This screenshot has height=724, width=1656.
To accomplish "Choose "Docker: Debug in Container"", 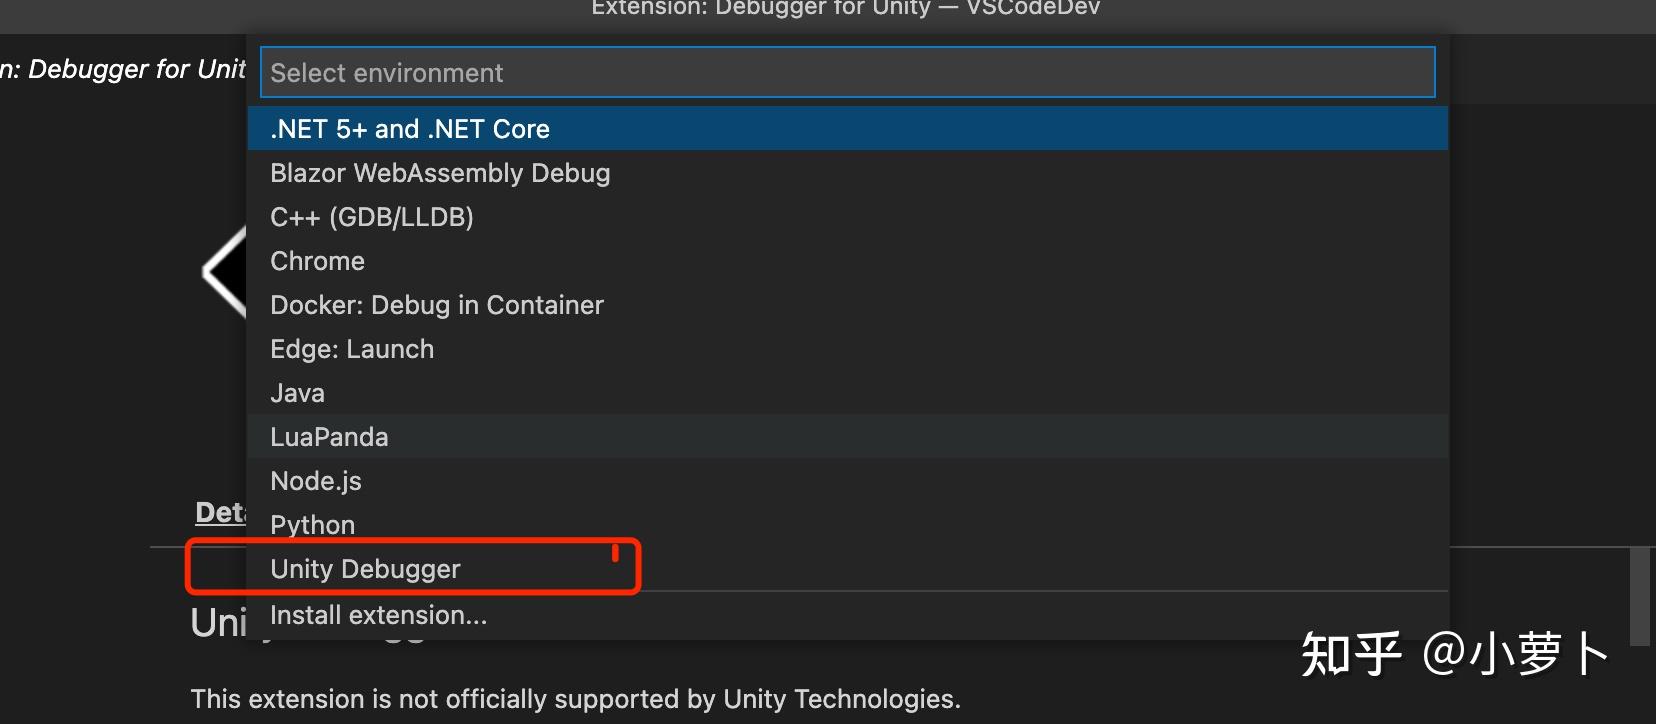I will (437, 304).
